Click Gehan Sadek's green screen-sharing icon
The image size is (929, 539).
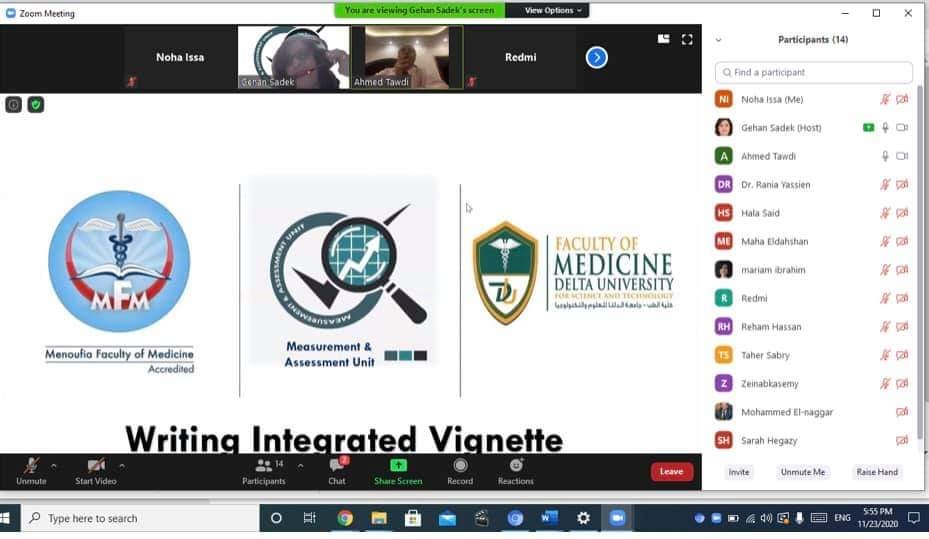point(869,127)
